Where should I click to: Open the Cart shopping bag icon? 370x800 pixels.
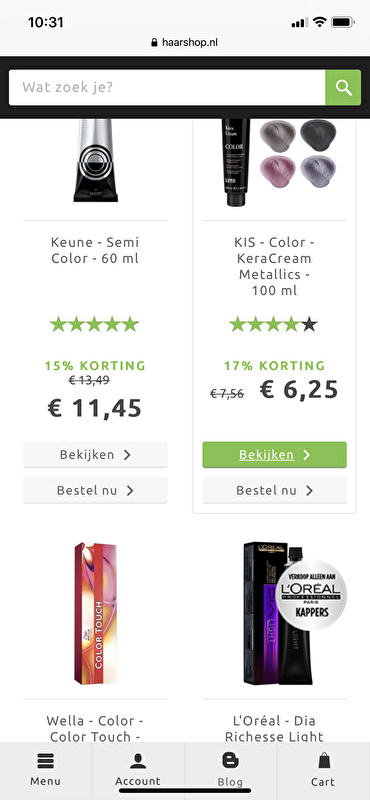pyautogui.click(x=324, y=761)
